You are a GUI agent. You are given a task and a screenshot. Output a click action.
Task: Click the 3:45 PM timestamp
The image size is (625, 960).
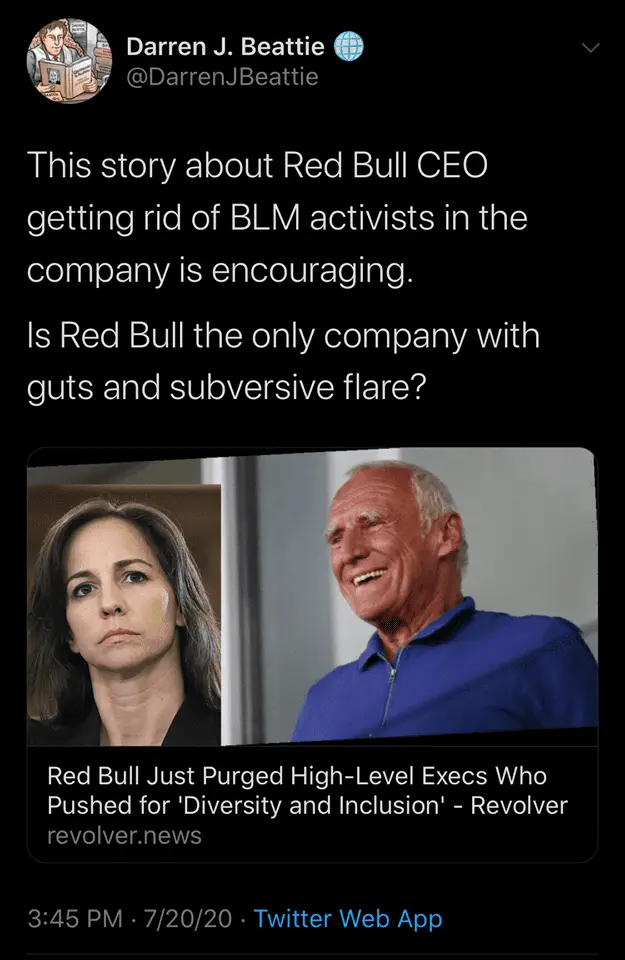[x=75, y=918]
